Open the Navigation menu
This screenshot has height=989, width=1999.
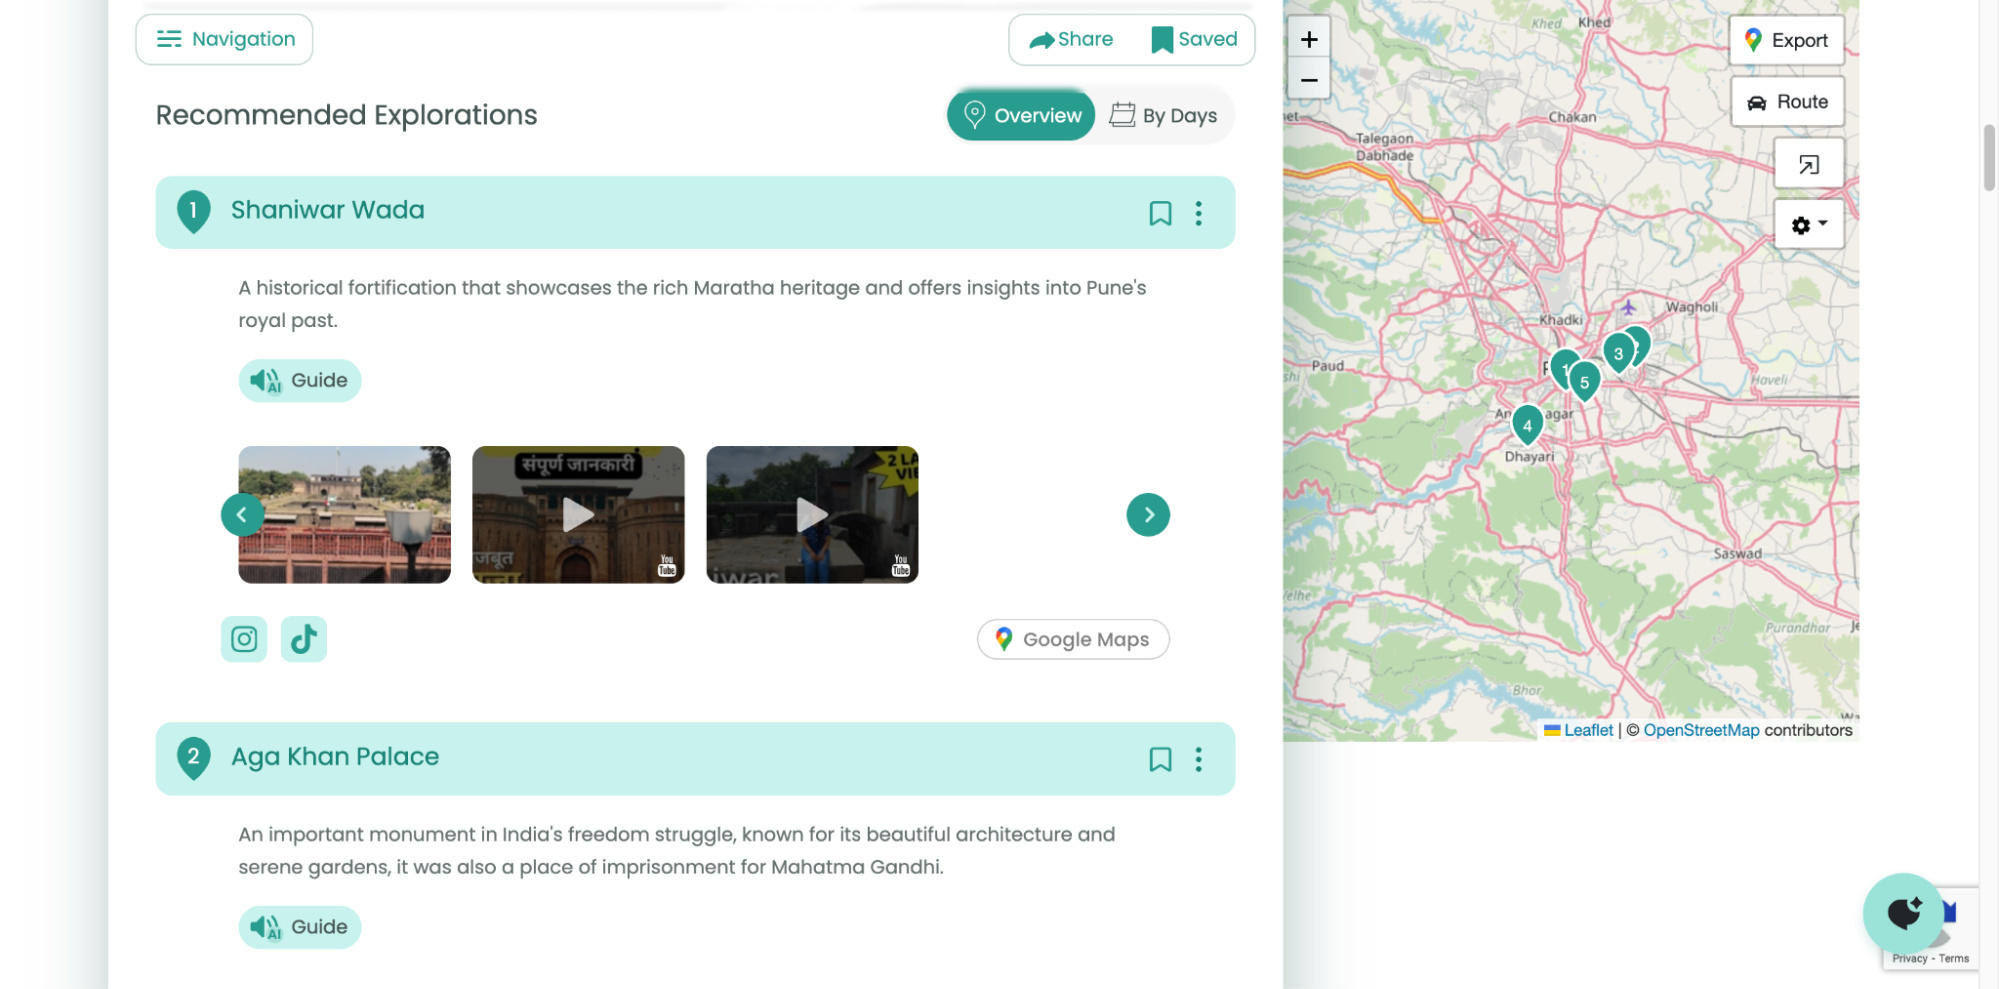coord(224,39)
